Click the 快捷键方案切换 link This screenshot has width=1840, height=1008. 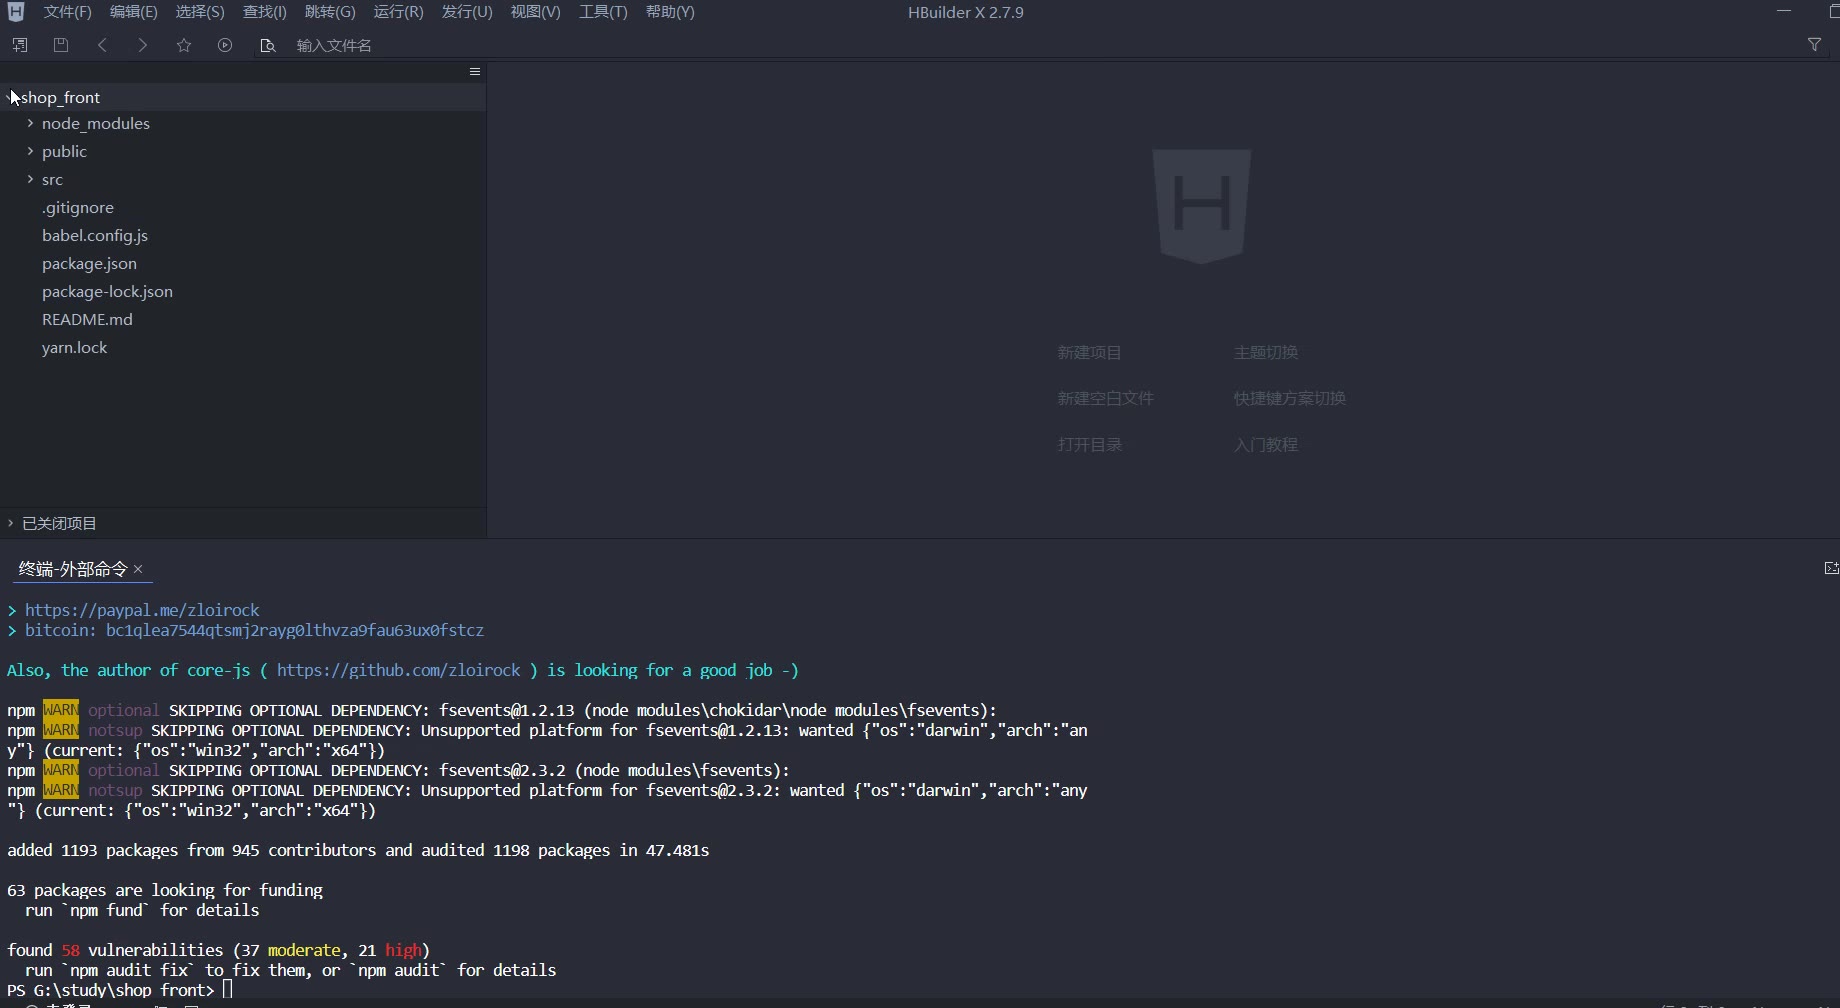(1289, 398)
